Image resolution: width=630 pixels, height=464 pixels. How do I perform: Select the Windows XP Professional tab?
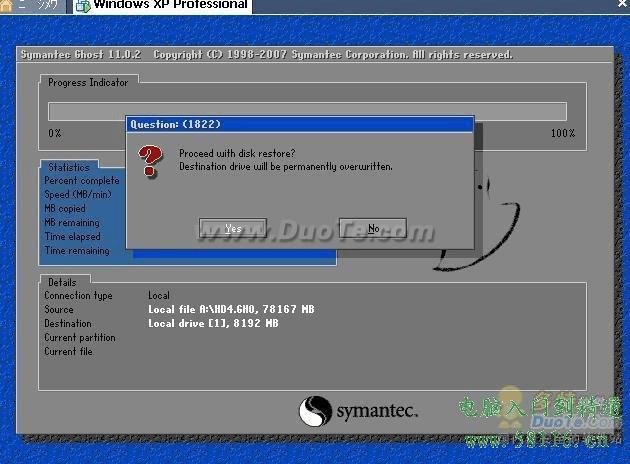click(163, 6)
